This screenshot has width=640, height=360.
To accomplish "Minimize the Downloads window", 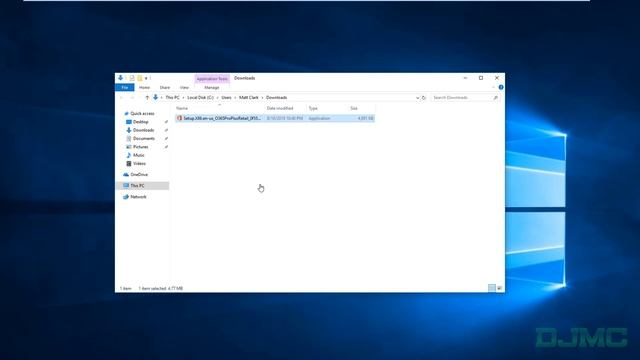I will [x=465, y=78].
